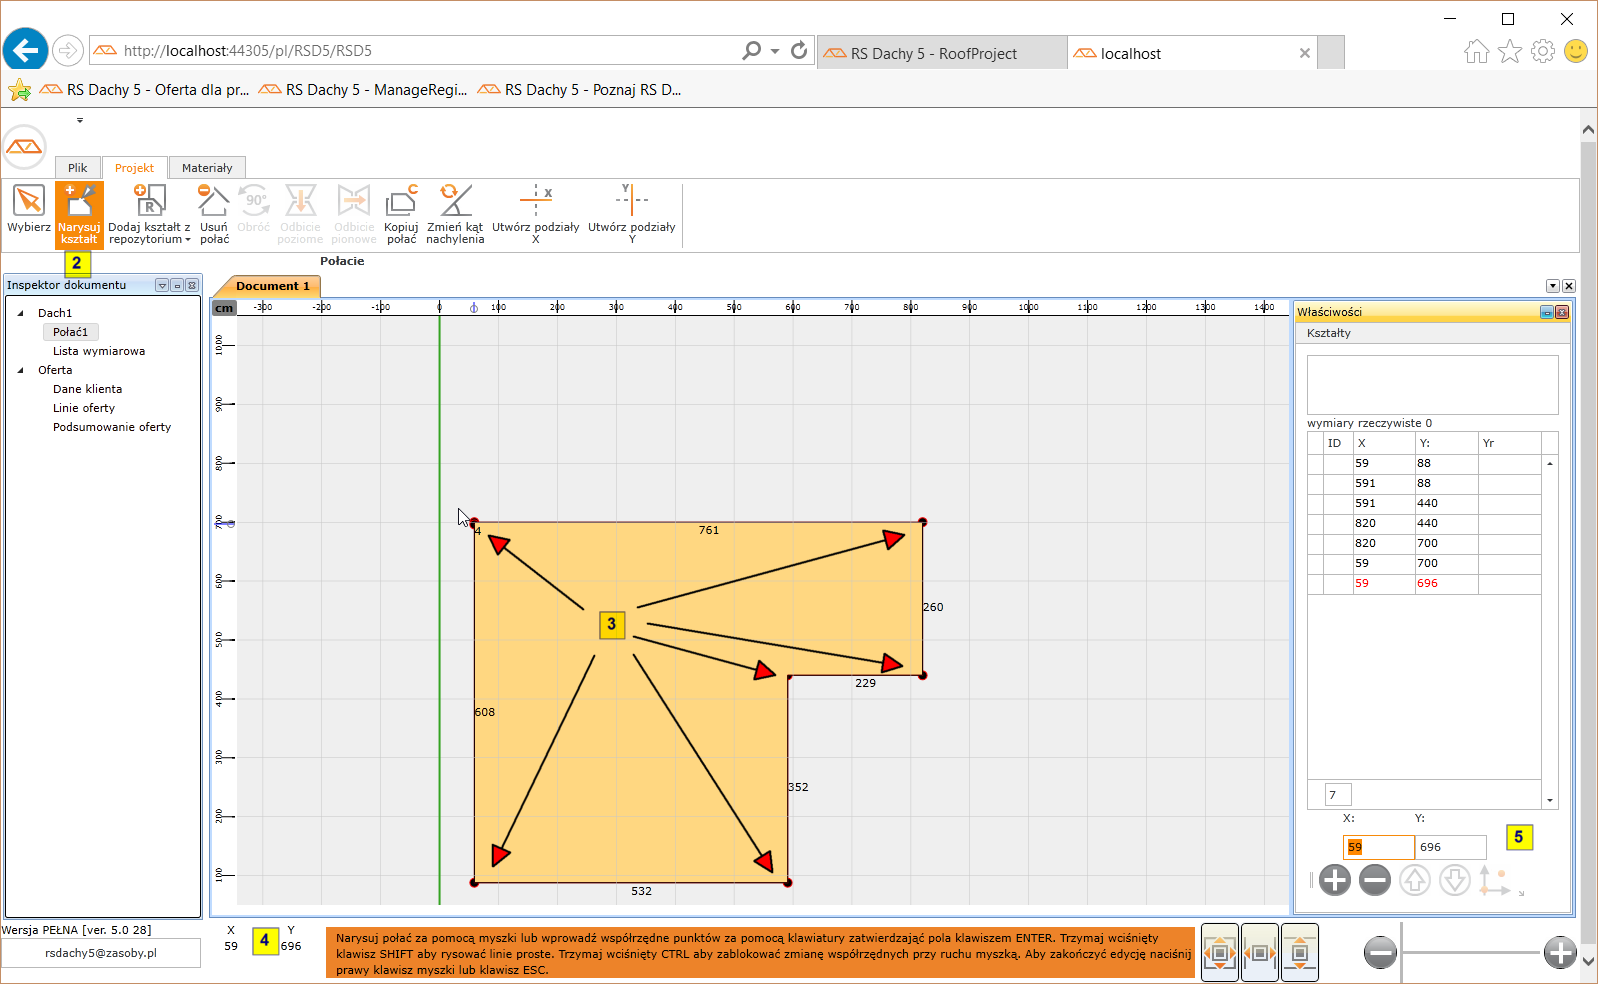Collapse the Oferta tree node
This screenshot has height=984, width=1598.
(21, 370)
